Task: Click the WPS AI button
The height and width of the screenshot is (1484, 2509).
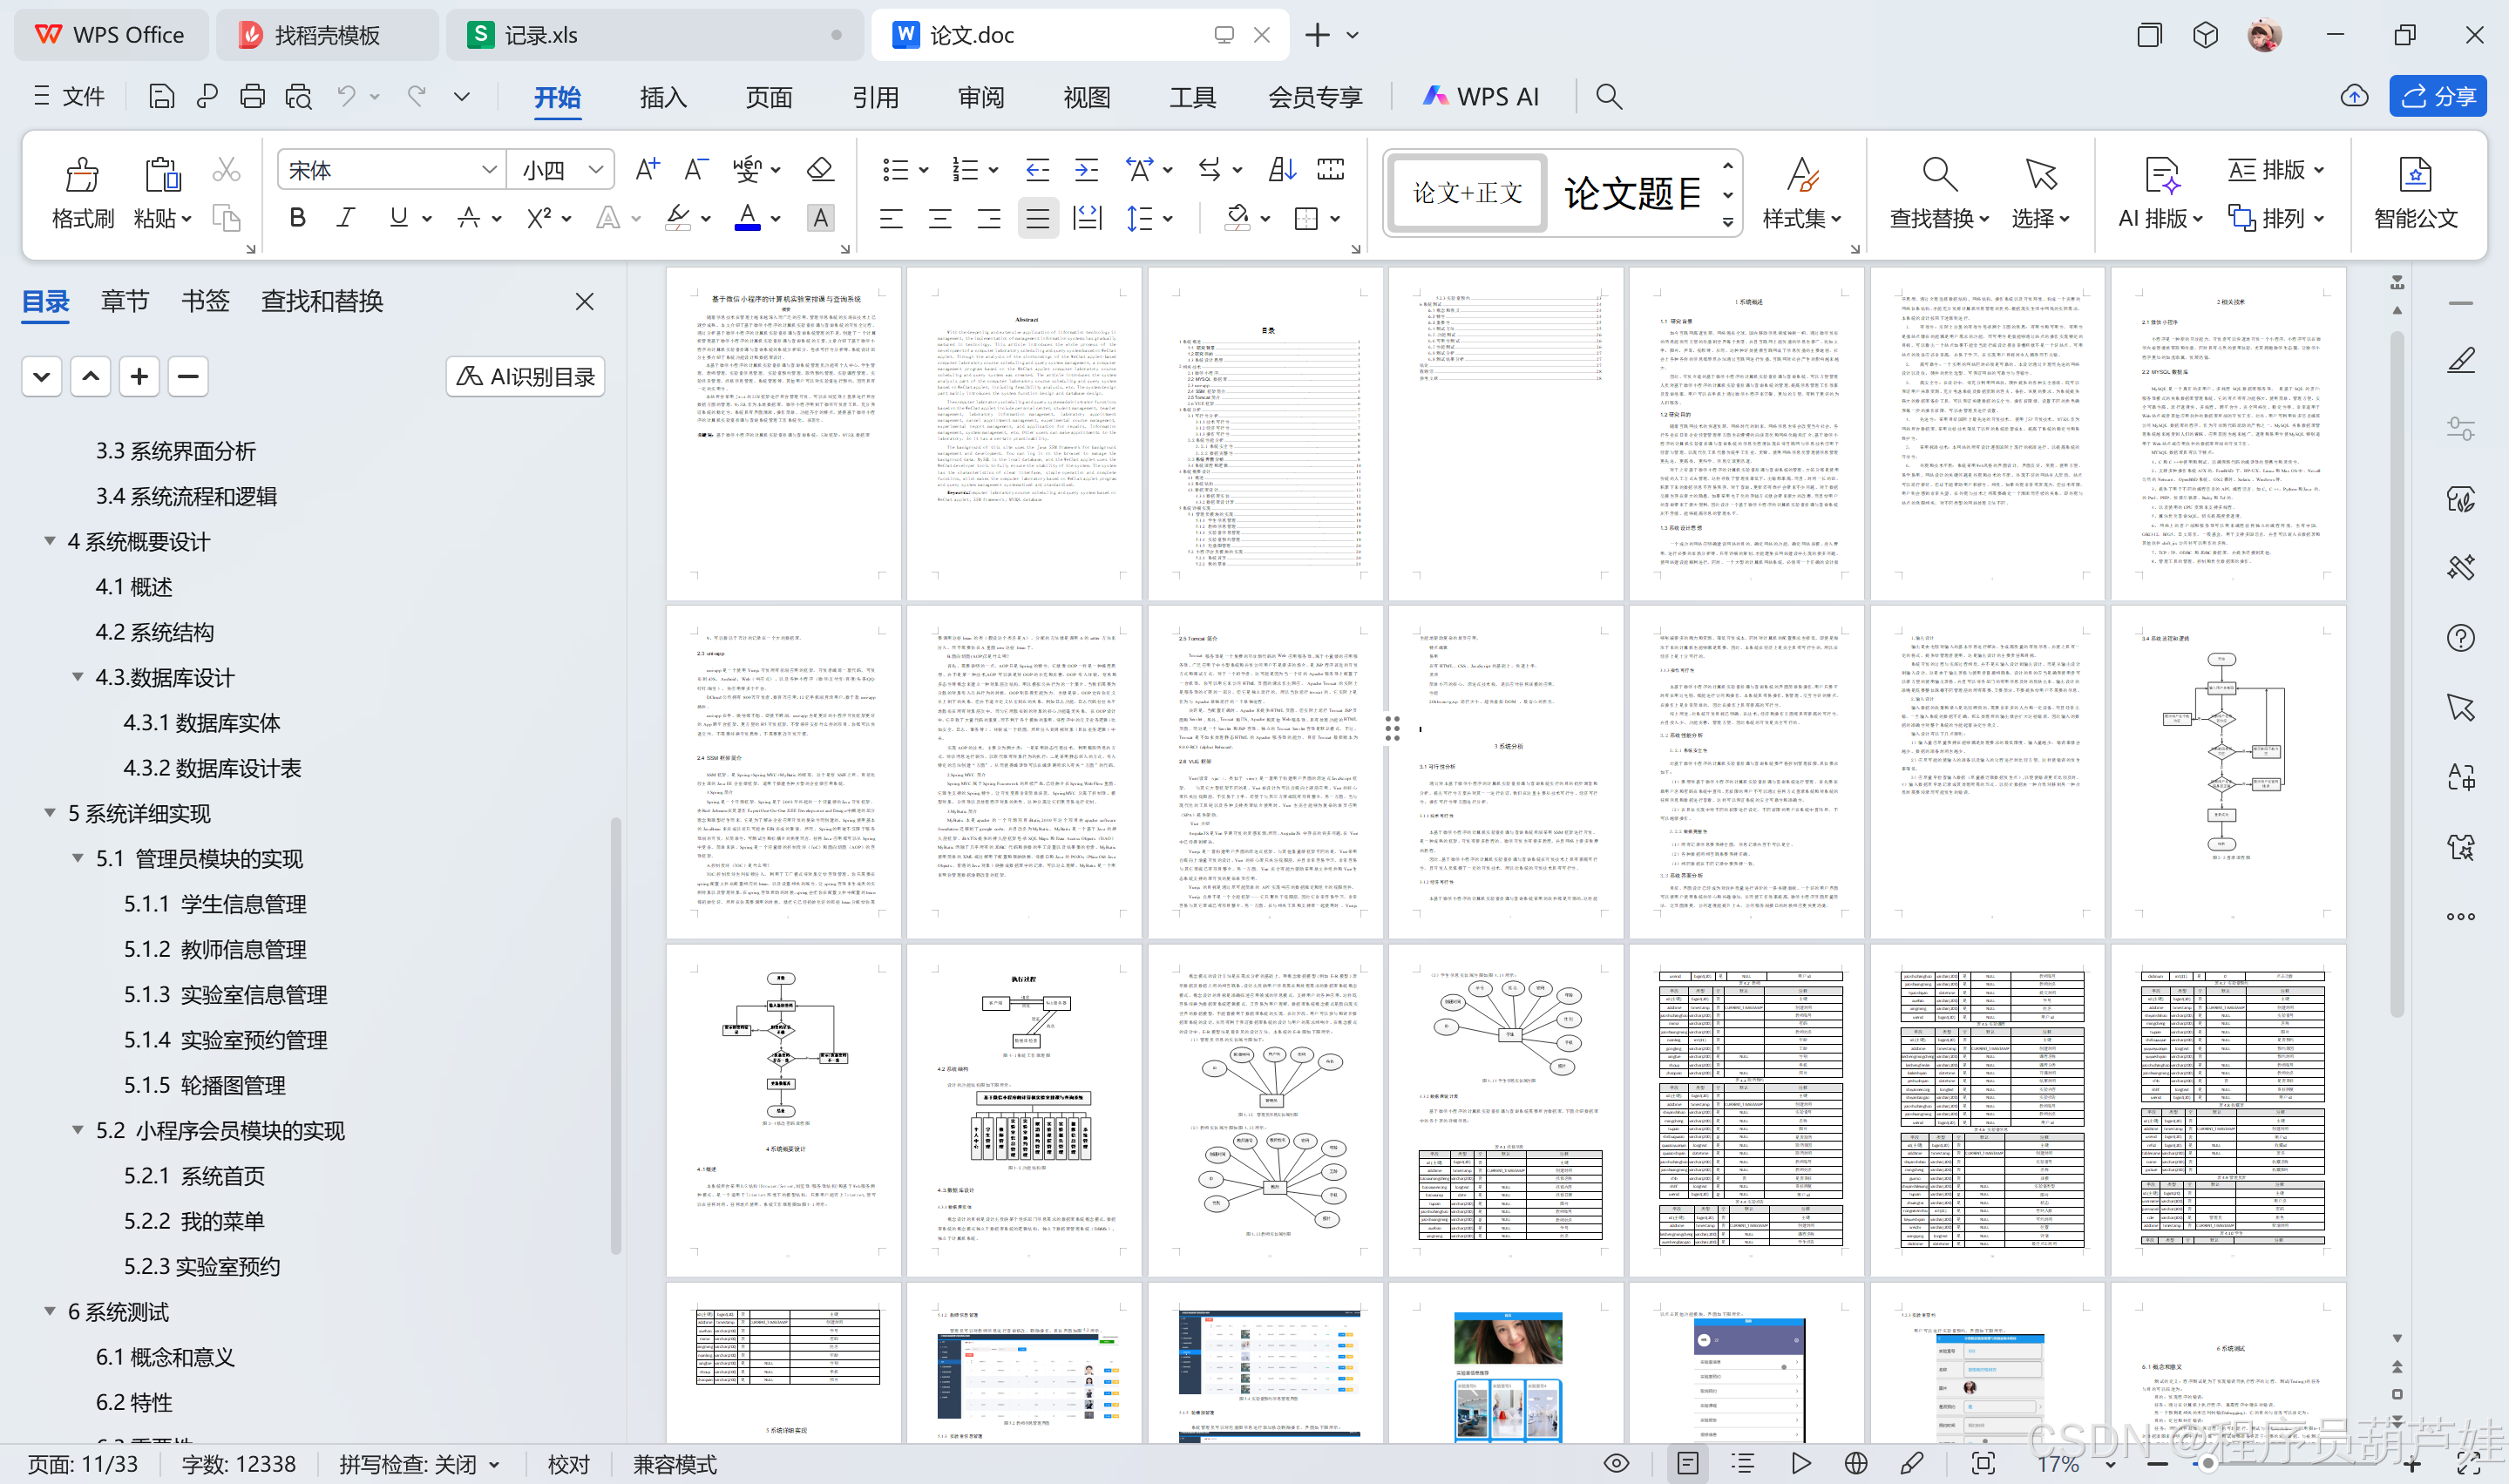Action: (1481, 96)
